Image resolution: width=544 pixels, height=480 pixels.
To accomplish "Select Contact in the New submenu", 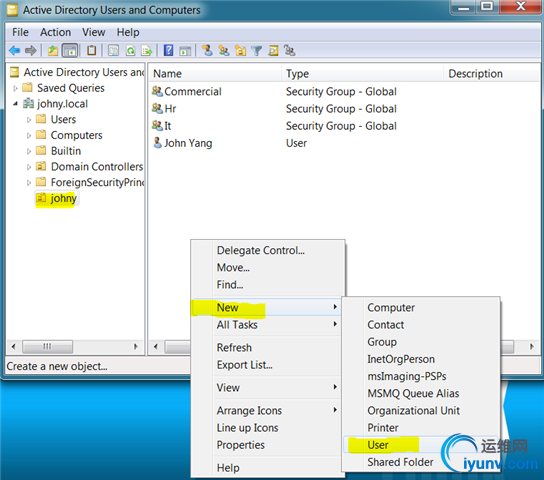I will (421, 325).
